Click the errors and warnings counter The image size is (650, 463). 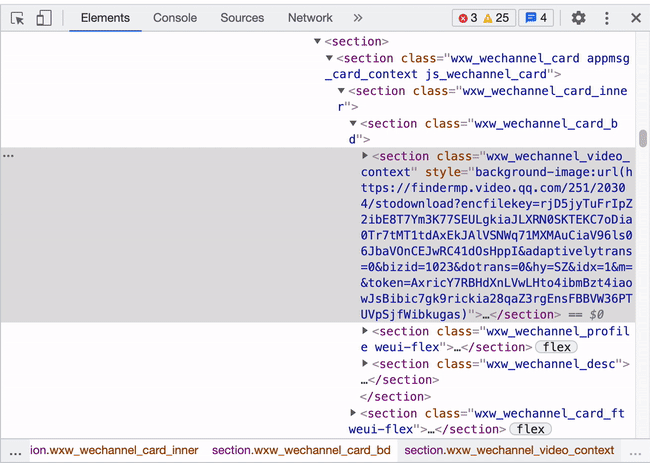click(484, 18)
